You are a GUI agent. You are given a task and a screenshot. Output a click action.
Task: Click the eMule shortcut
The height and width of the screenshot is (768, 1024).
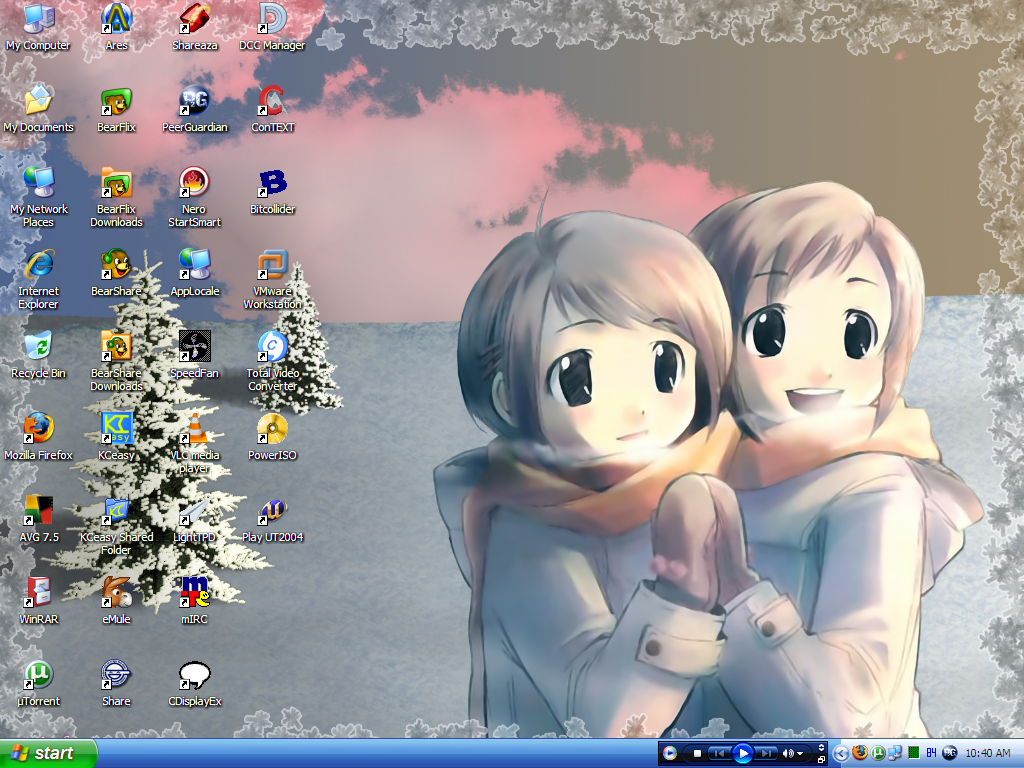click(116, 601)
